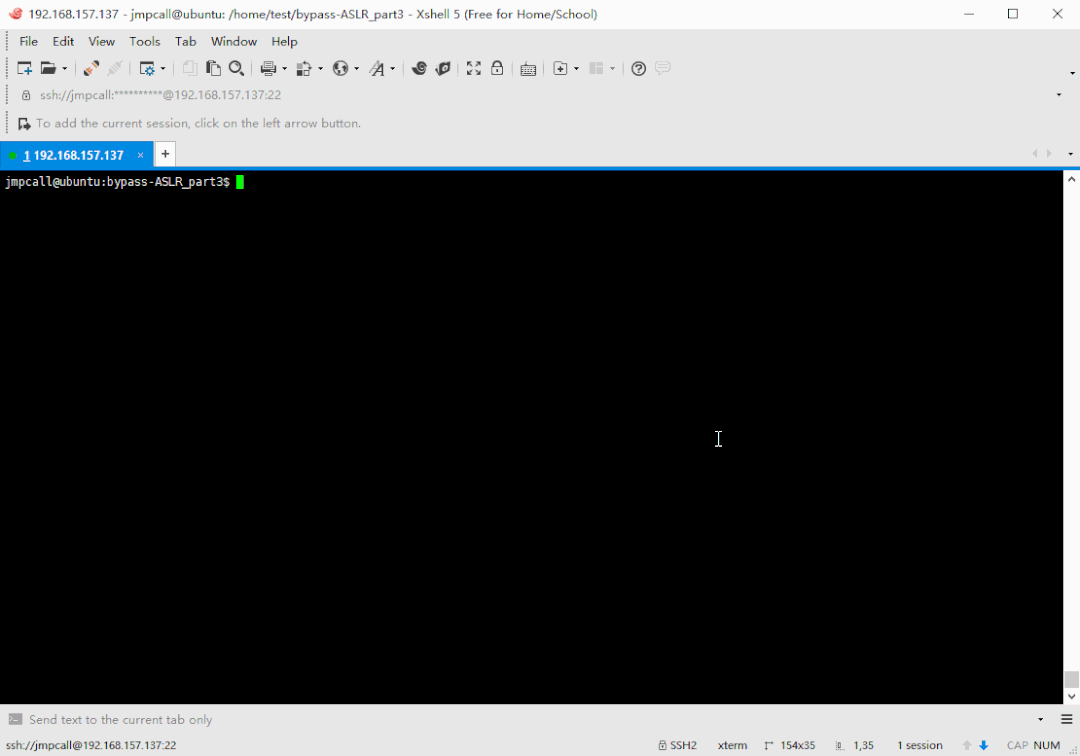Expand the Properties dropdown arrow
The height and width of the screenshot is (756, 1080).
163,69
